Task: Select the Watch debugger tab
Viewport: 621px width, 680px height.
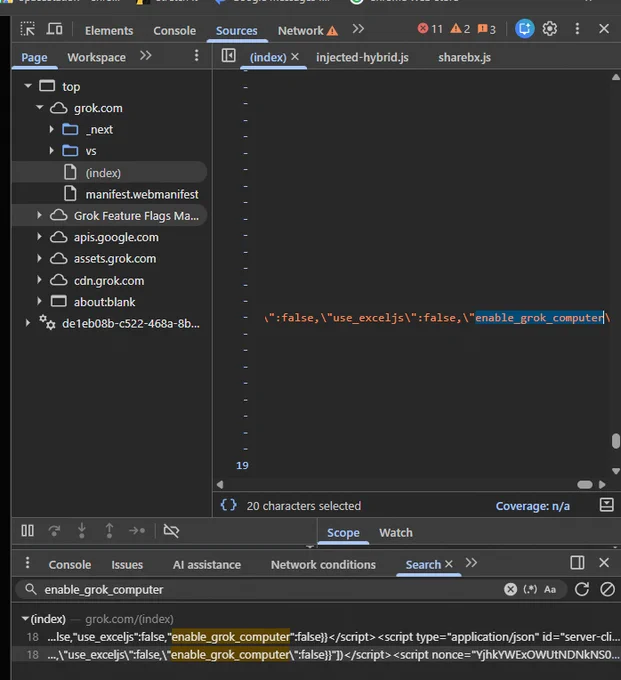Action: [396, 533]
